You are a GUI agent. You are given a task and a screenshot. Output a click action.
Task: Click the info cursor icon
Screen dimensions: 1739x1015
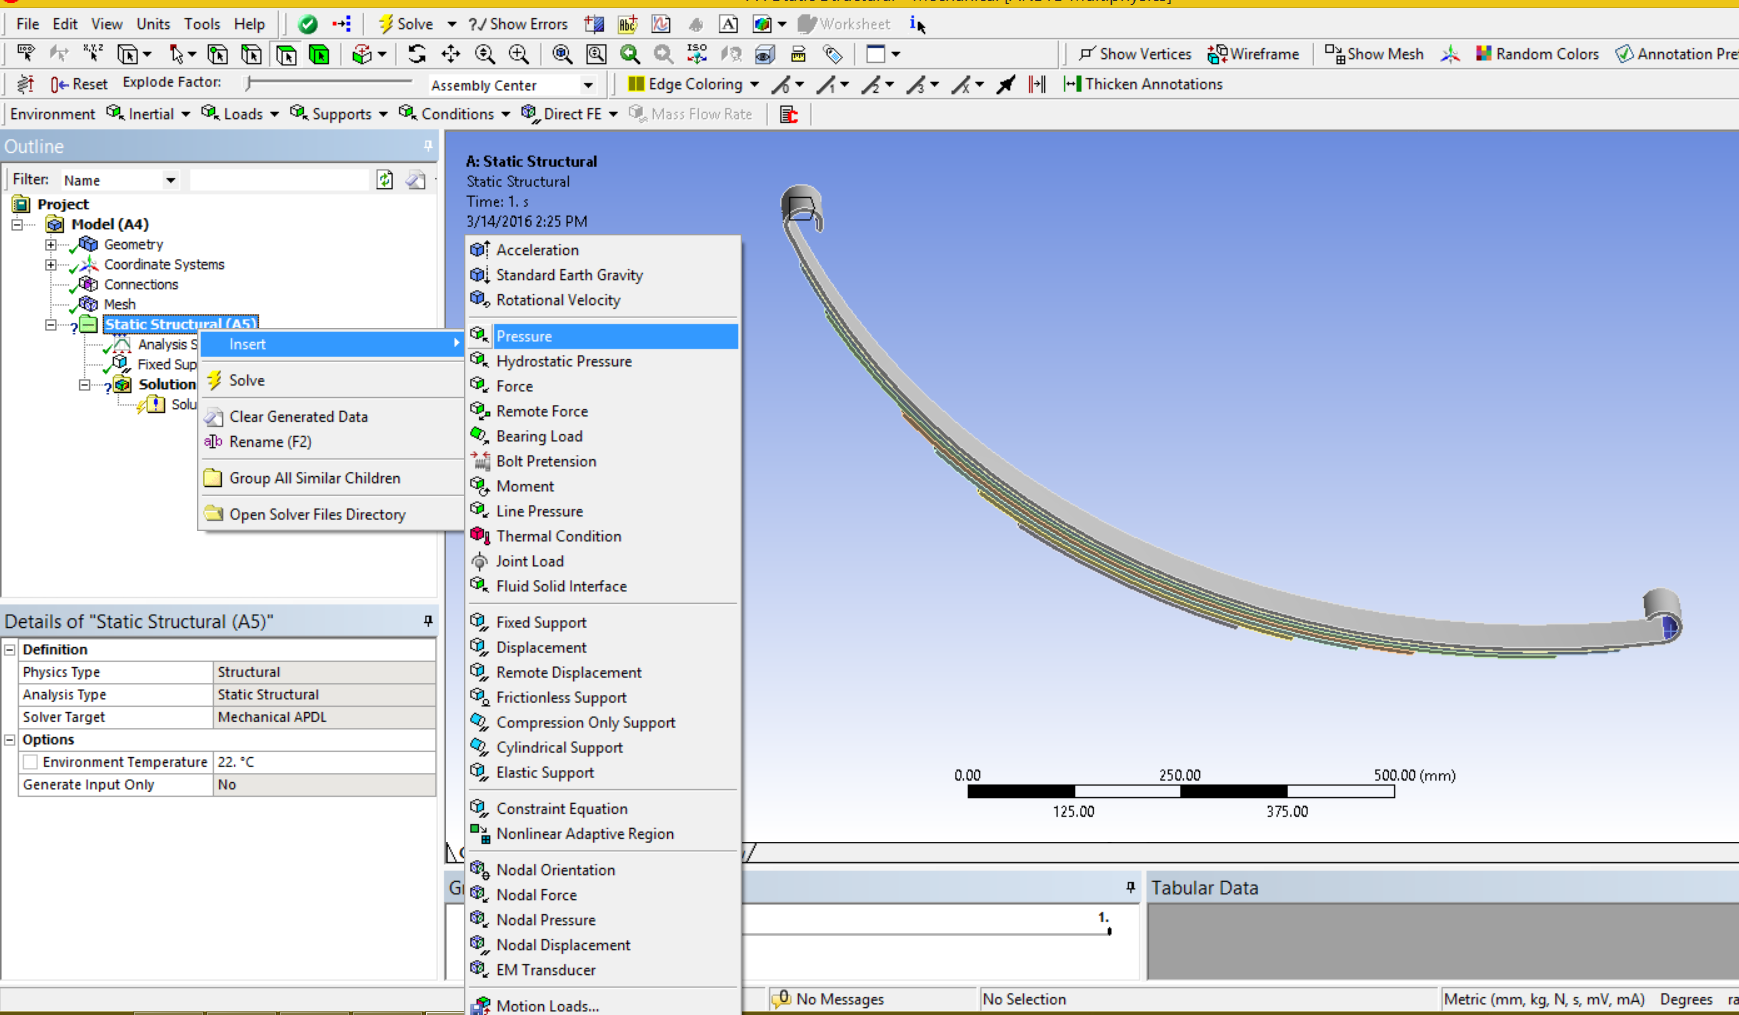(x=917, y=24)
